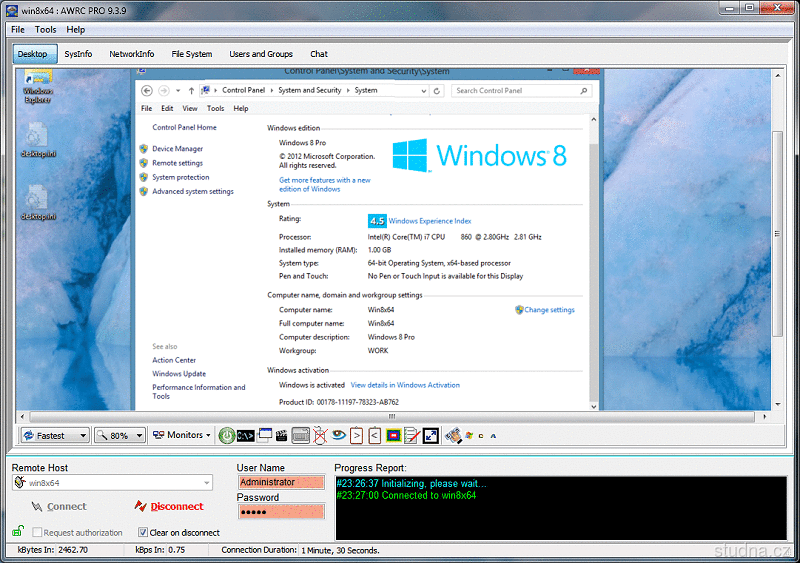Click the User Name input field
The width and height of the screenshot is (800, 563).
point(281,482)
